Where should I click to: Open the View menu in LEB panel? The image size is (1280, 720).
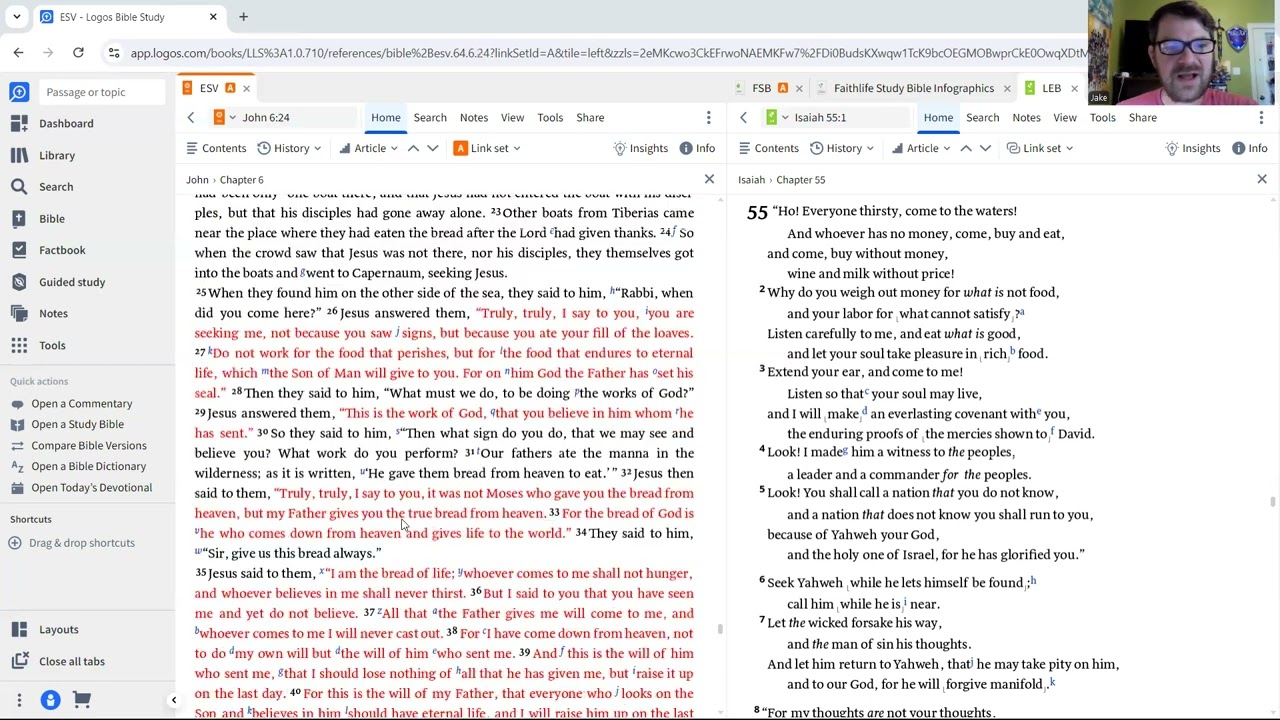coord(1064,118)
